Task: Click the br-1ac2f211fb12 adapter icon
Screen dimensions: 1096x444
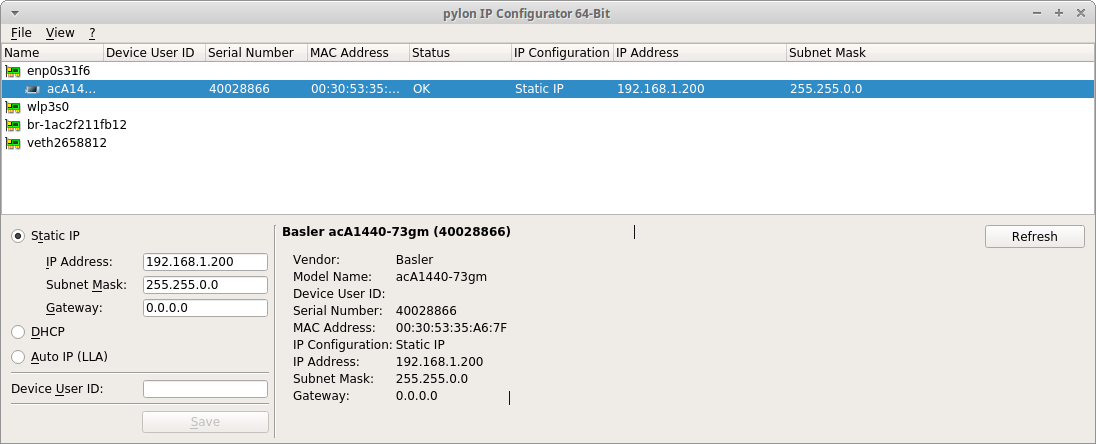Action: pyautogui.click(x=13, y=125)
